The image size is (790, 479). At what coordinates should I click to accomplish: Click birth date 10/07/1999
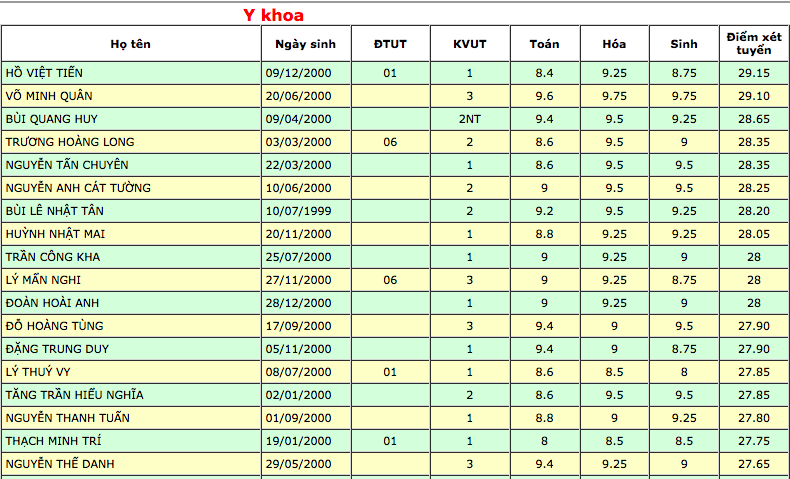298,211
